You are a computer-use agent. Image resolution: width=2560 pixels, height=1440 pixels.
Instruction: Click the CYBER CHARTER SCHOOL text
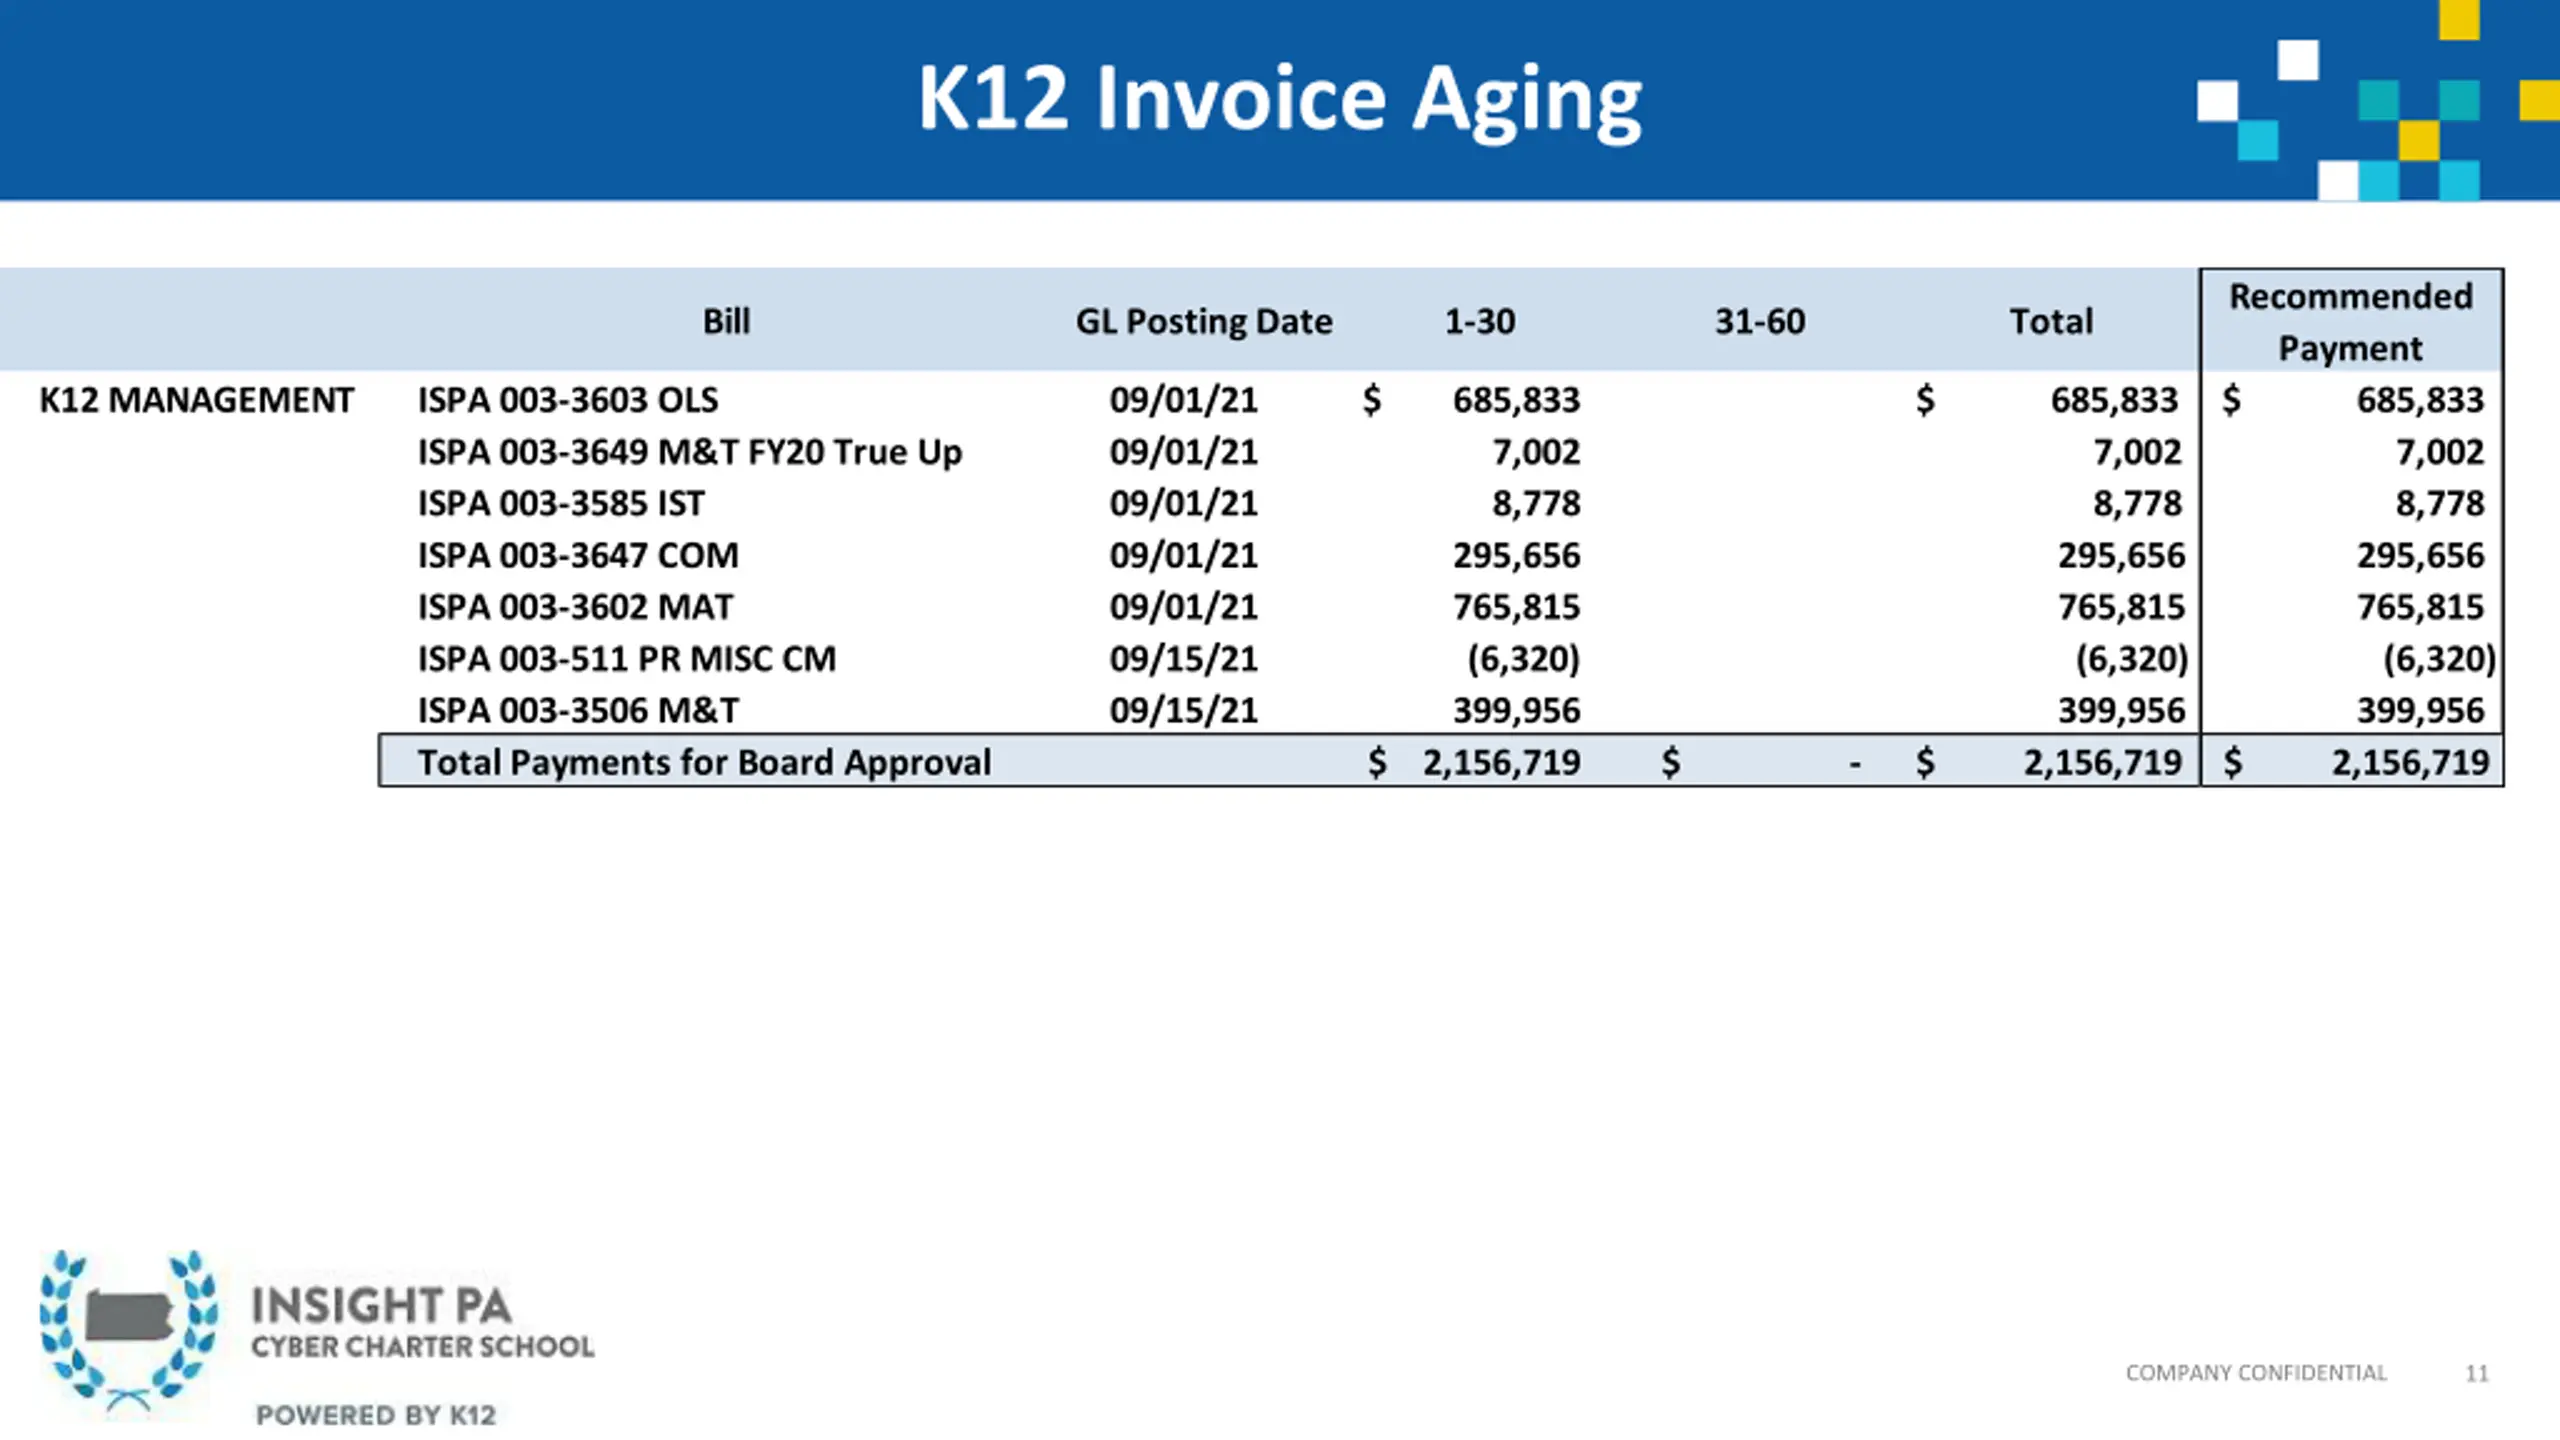[x=422, y=1347]
